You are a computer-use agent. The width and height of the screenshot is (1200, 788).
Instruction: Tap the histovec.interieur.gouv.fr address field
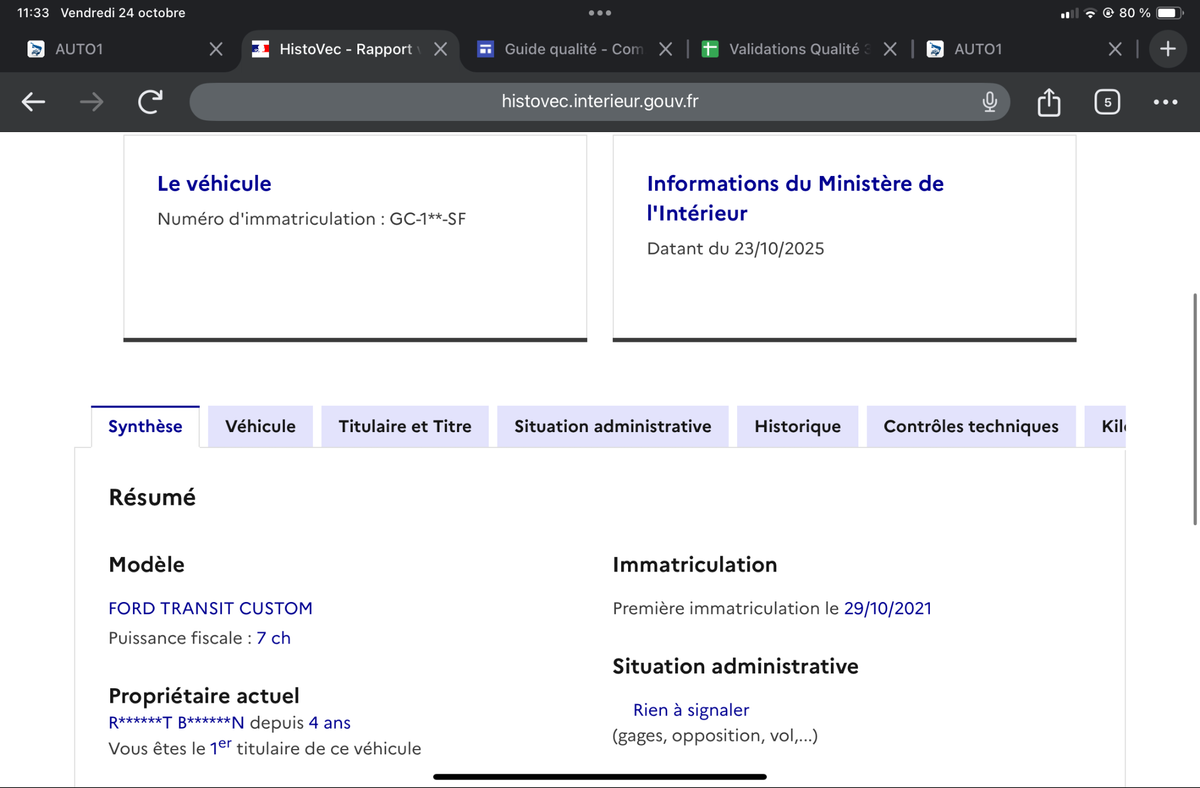[600, 101]
